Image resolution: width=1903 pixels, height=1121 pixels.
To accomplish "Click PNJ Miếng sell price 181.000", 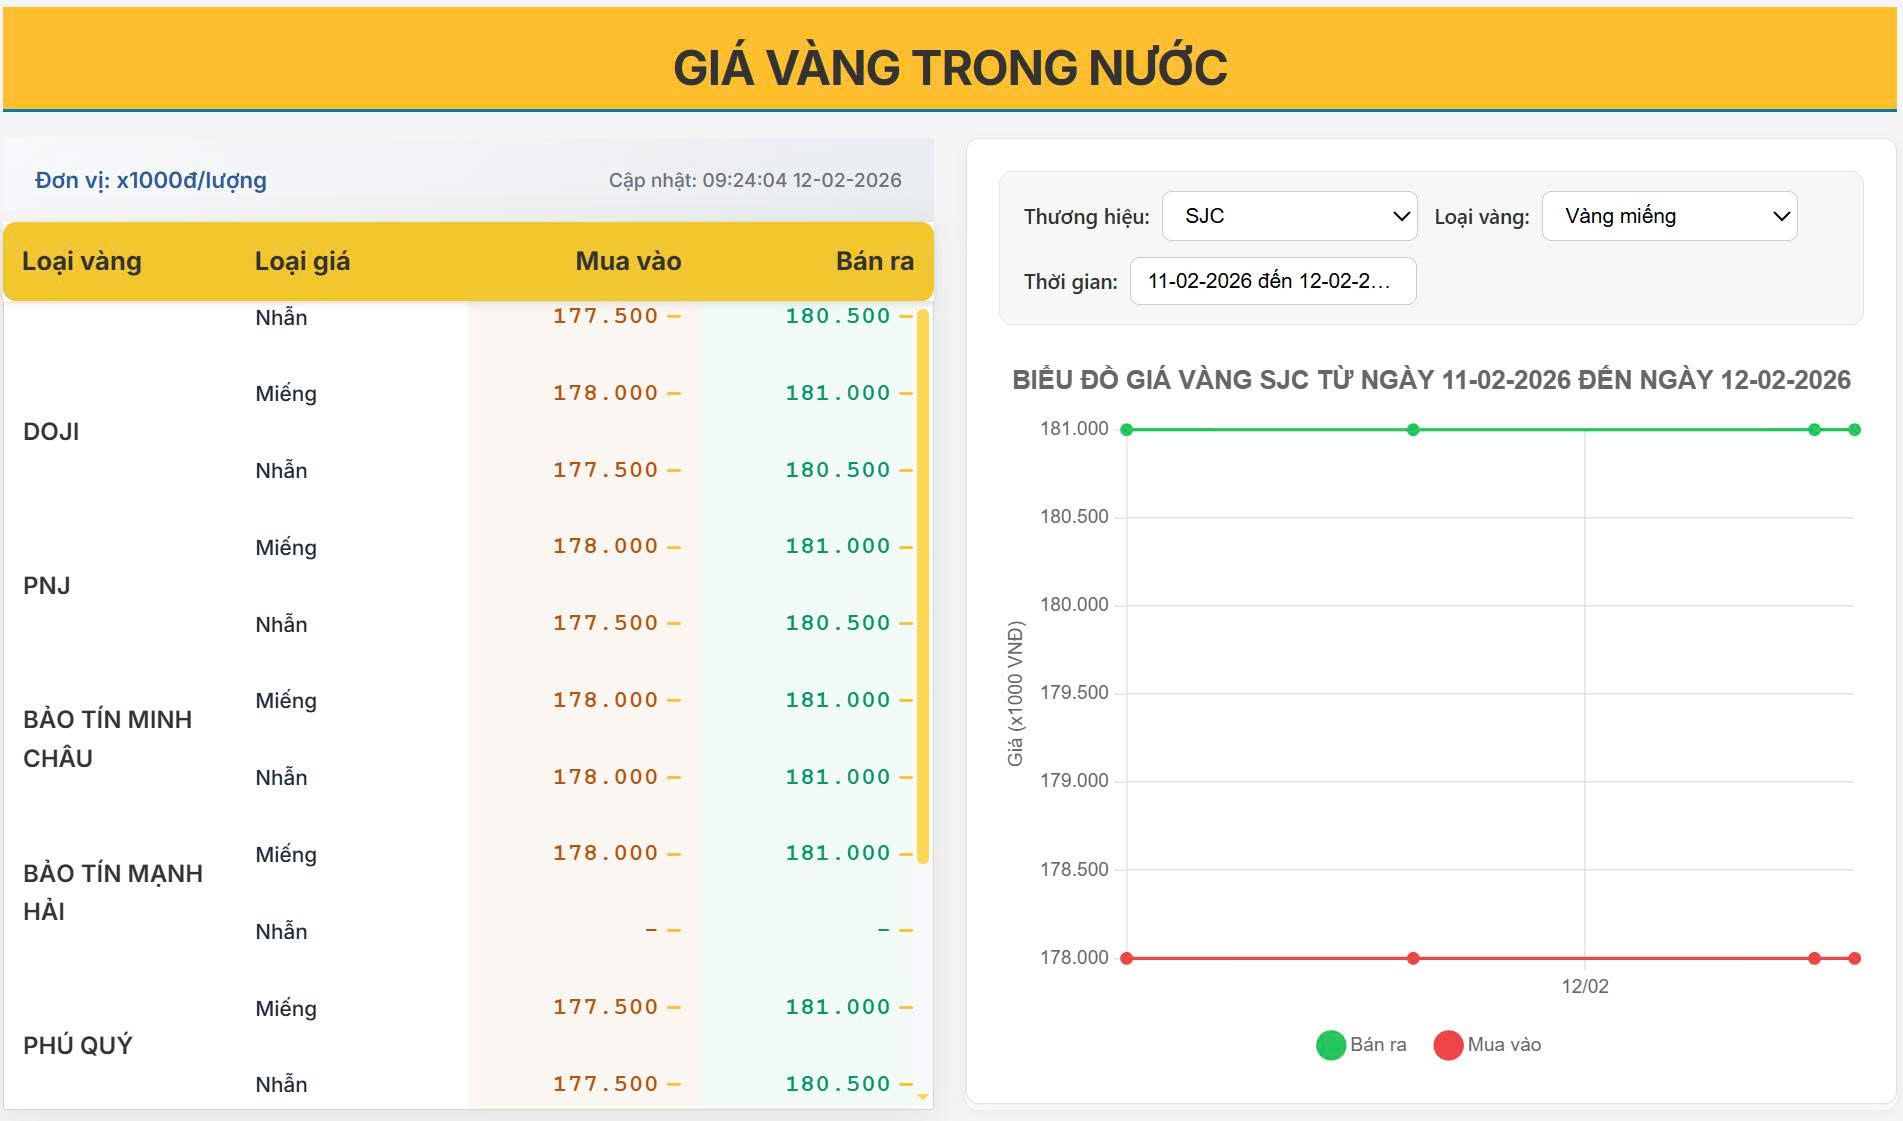I will pos(837,546).
